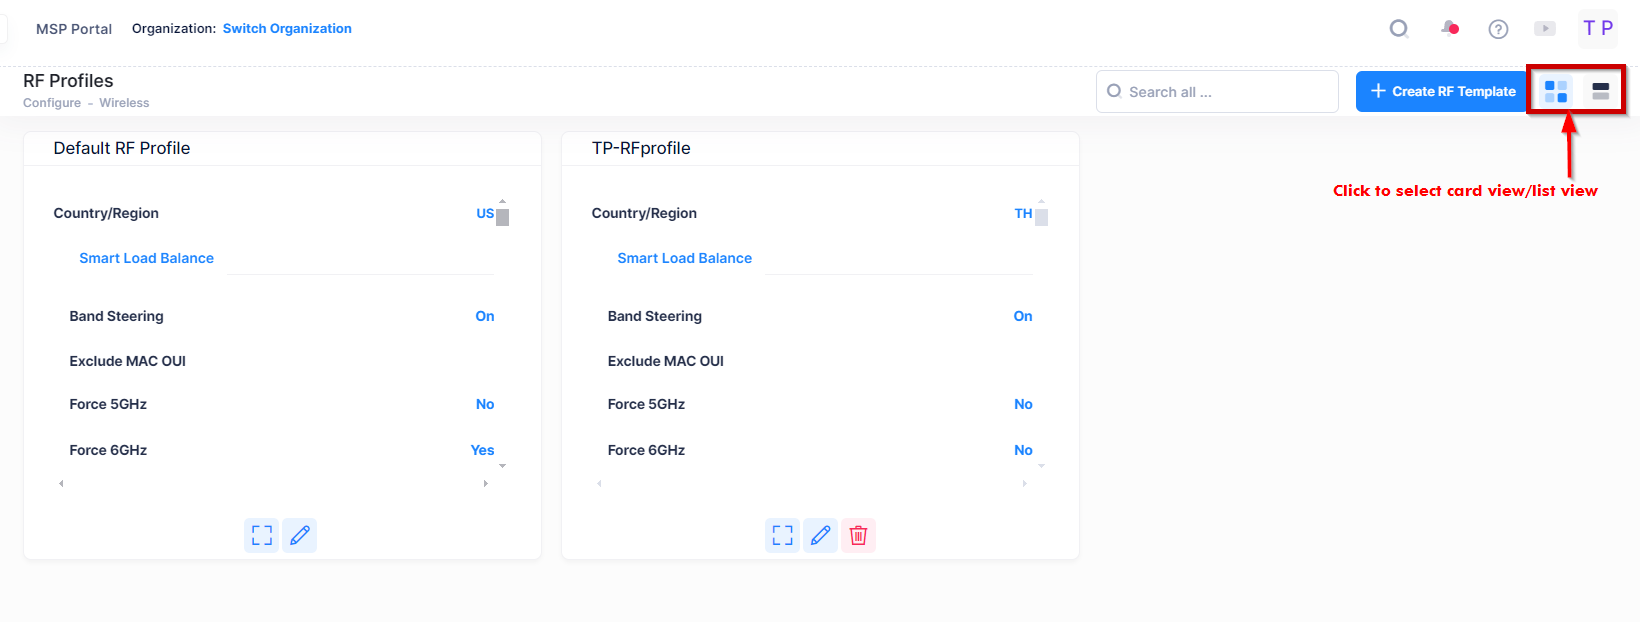This screenshot has width=1640, height=622.
Task: Click the video tutorial play icon
Action: (x=1545, y=28)
